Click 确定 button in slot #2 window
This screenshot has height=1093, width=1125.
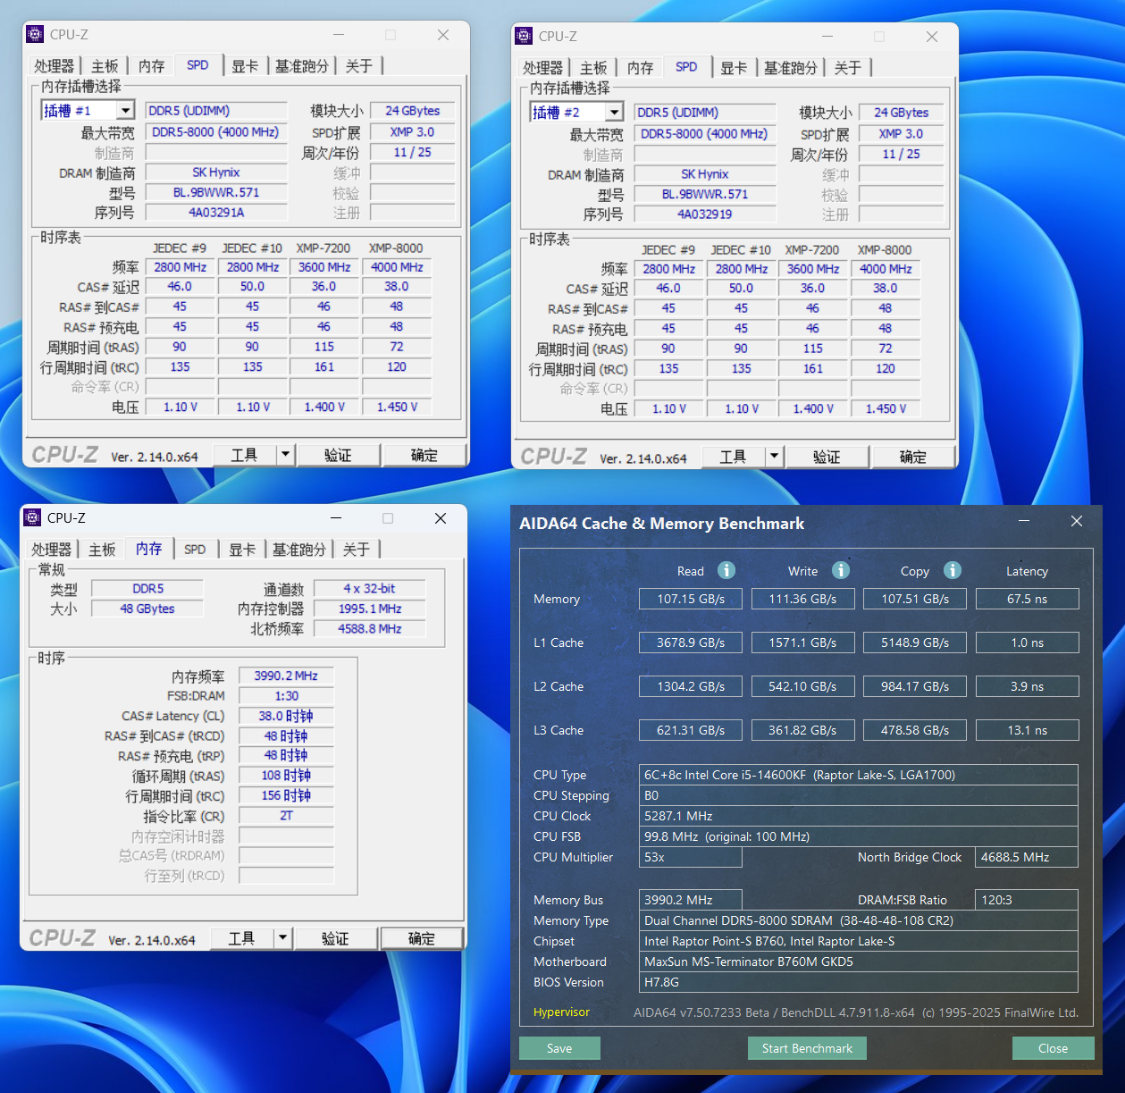[913, 456]
